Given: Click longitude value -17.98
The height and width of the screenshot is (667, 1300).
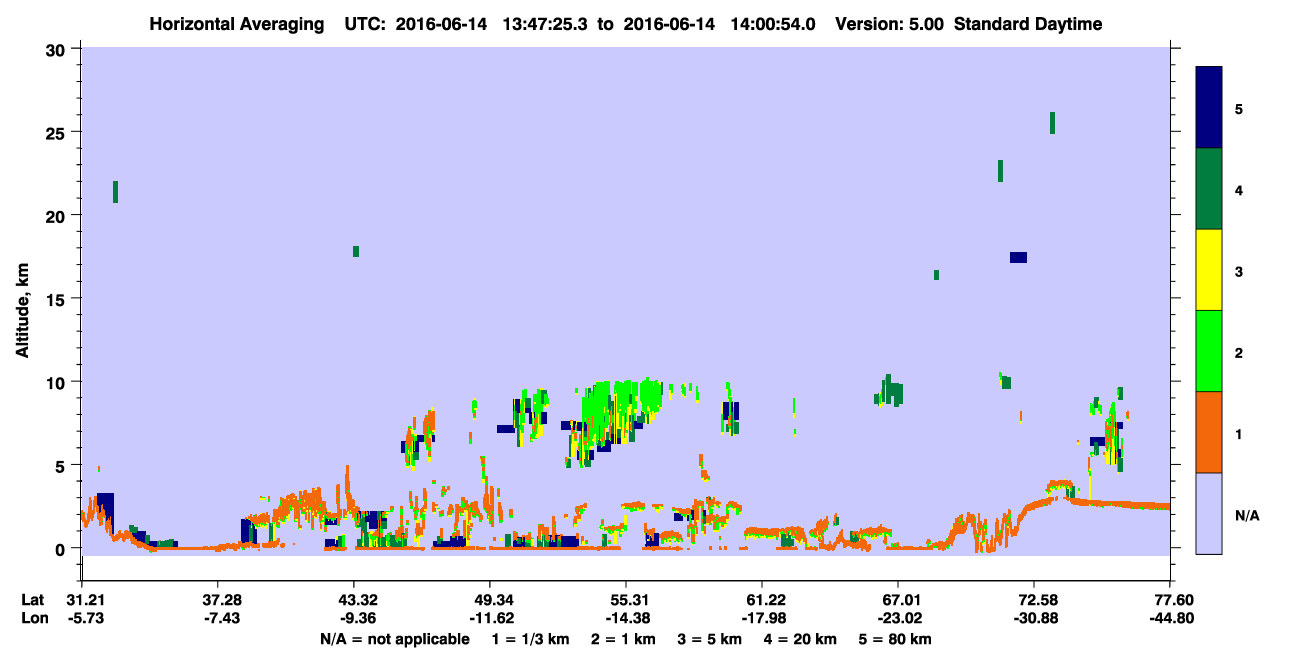Looking at the screenshot, I should pos(761,617).
